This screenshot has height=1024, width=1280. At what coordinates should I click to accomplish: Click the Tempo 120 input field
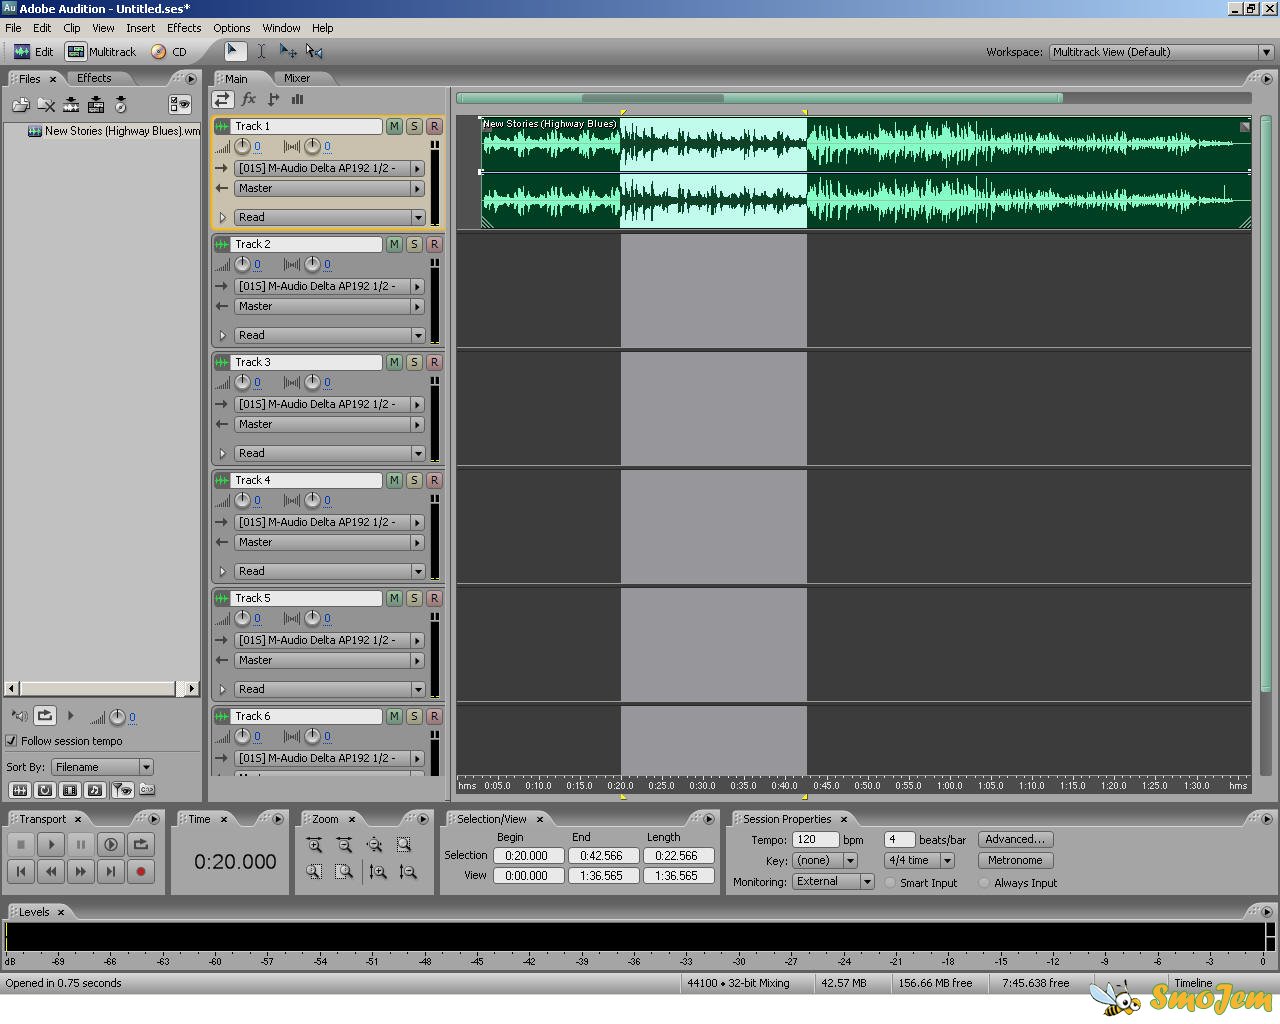pos(815,840)
